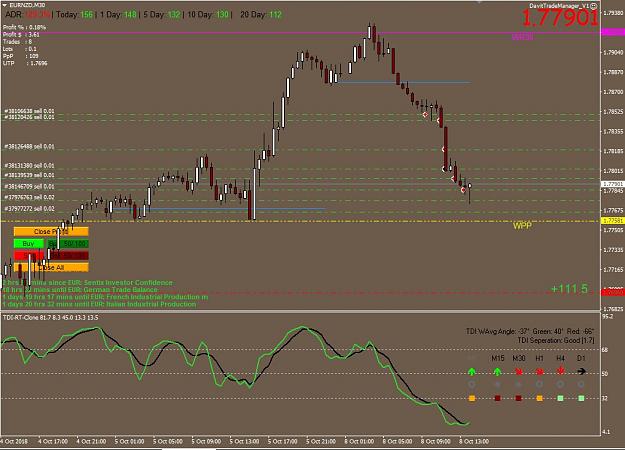Select the M15 timeframe label in TDI panel
Image resolution: width=625 pixels, height=450 pixels.
click(497, 358)
